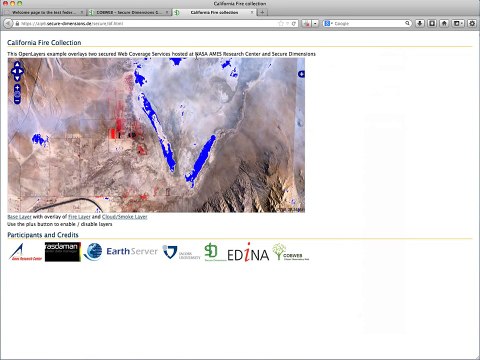Click the red add-on toolbar icon
The height and width of the screenshot is (360, 480).
307,23
